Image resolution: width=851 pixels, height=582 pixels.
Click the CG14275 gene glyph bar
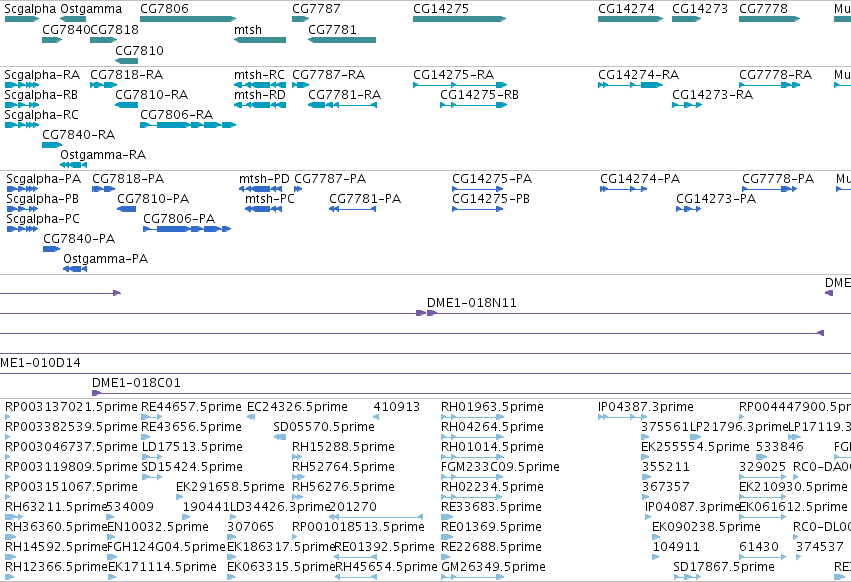pyautogui.click(x=459, y=19)
